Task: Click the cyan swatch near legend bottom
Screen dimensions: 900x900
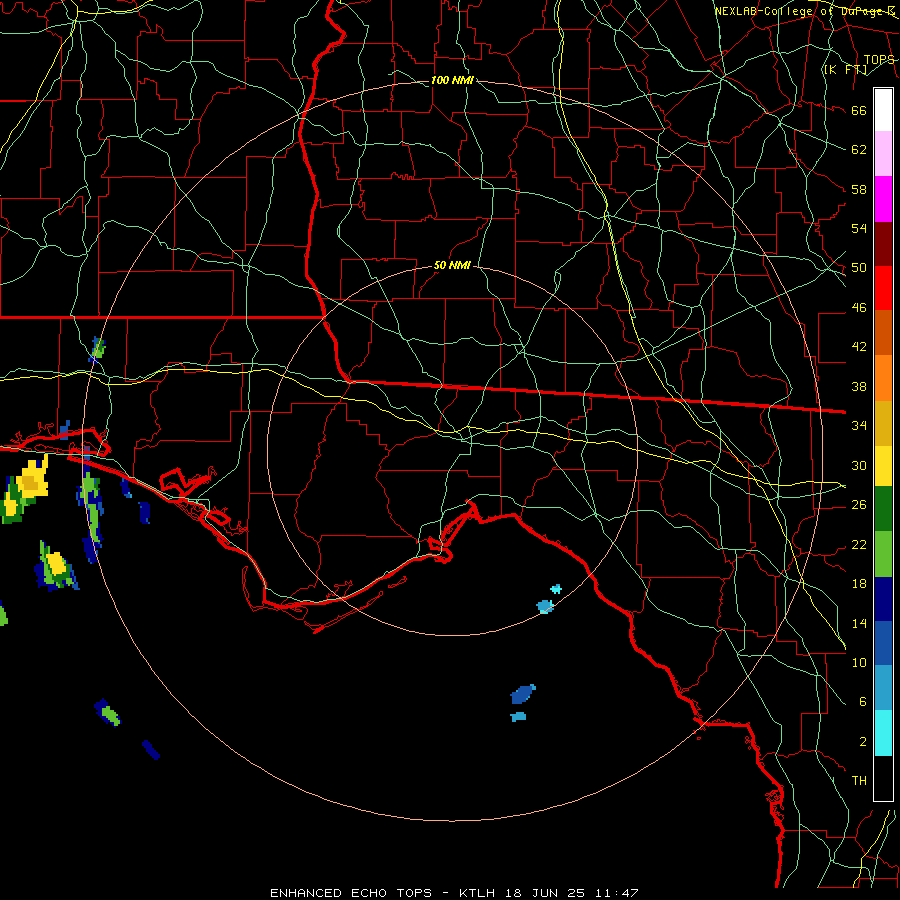Action: click(x=883, y=733)
